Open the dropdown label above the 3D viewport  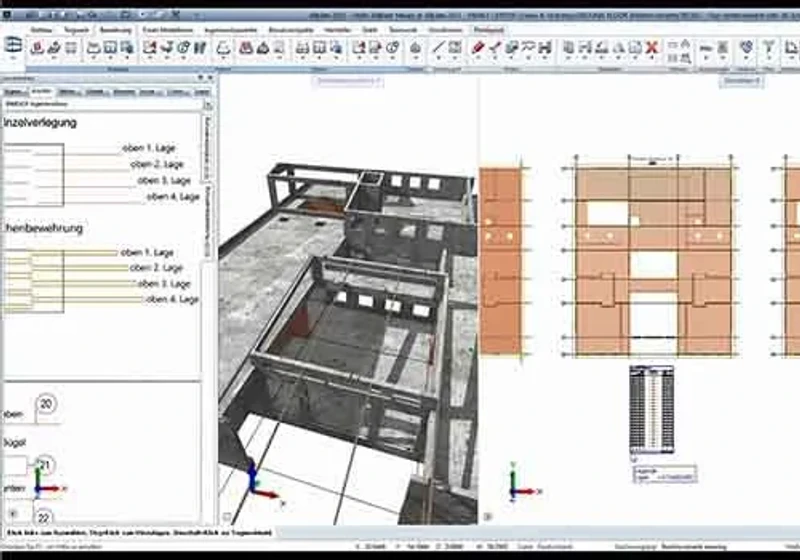click(347, 81)
